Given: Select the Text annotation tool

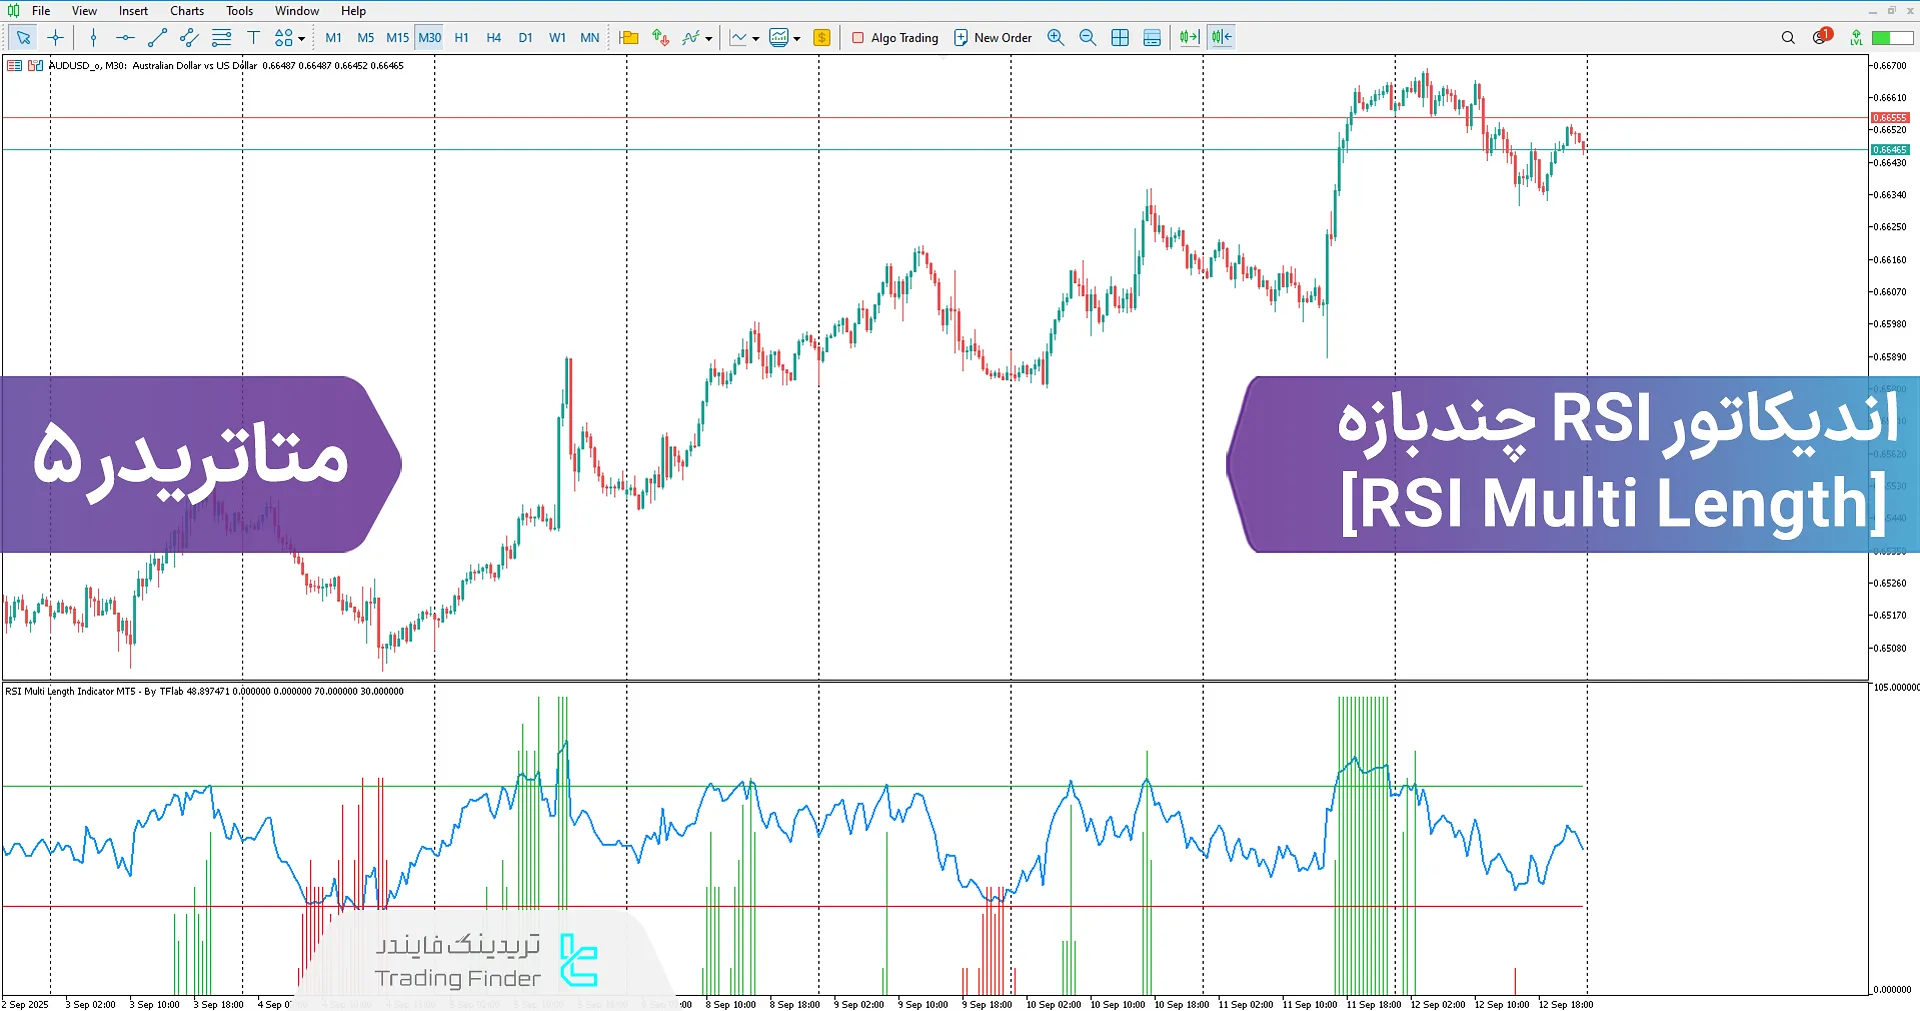Looking at the screenshot, I should [253, 37].
